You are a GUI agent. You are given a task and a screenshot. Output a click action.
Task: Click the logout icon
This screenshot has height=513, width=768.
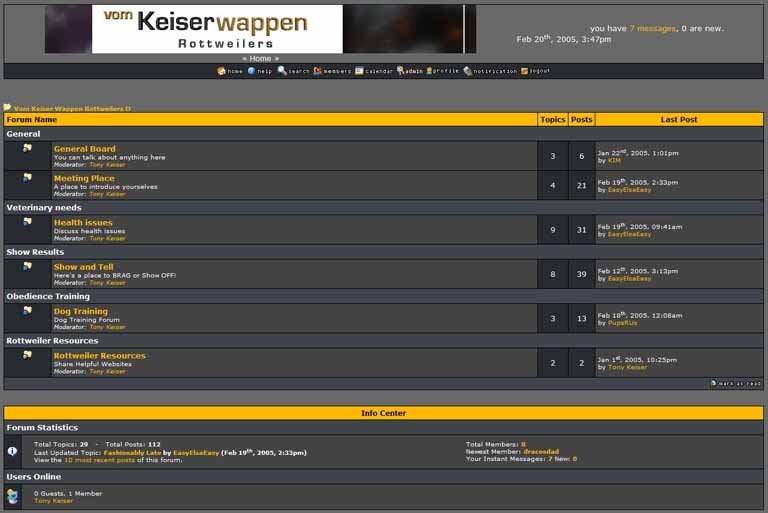pos(524,71)
